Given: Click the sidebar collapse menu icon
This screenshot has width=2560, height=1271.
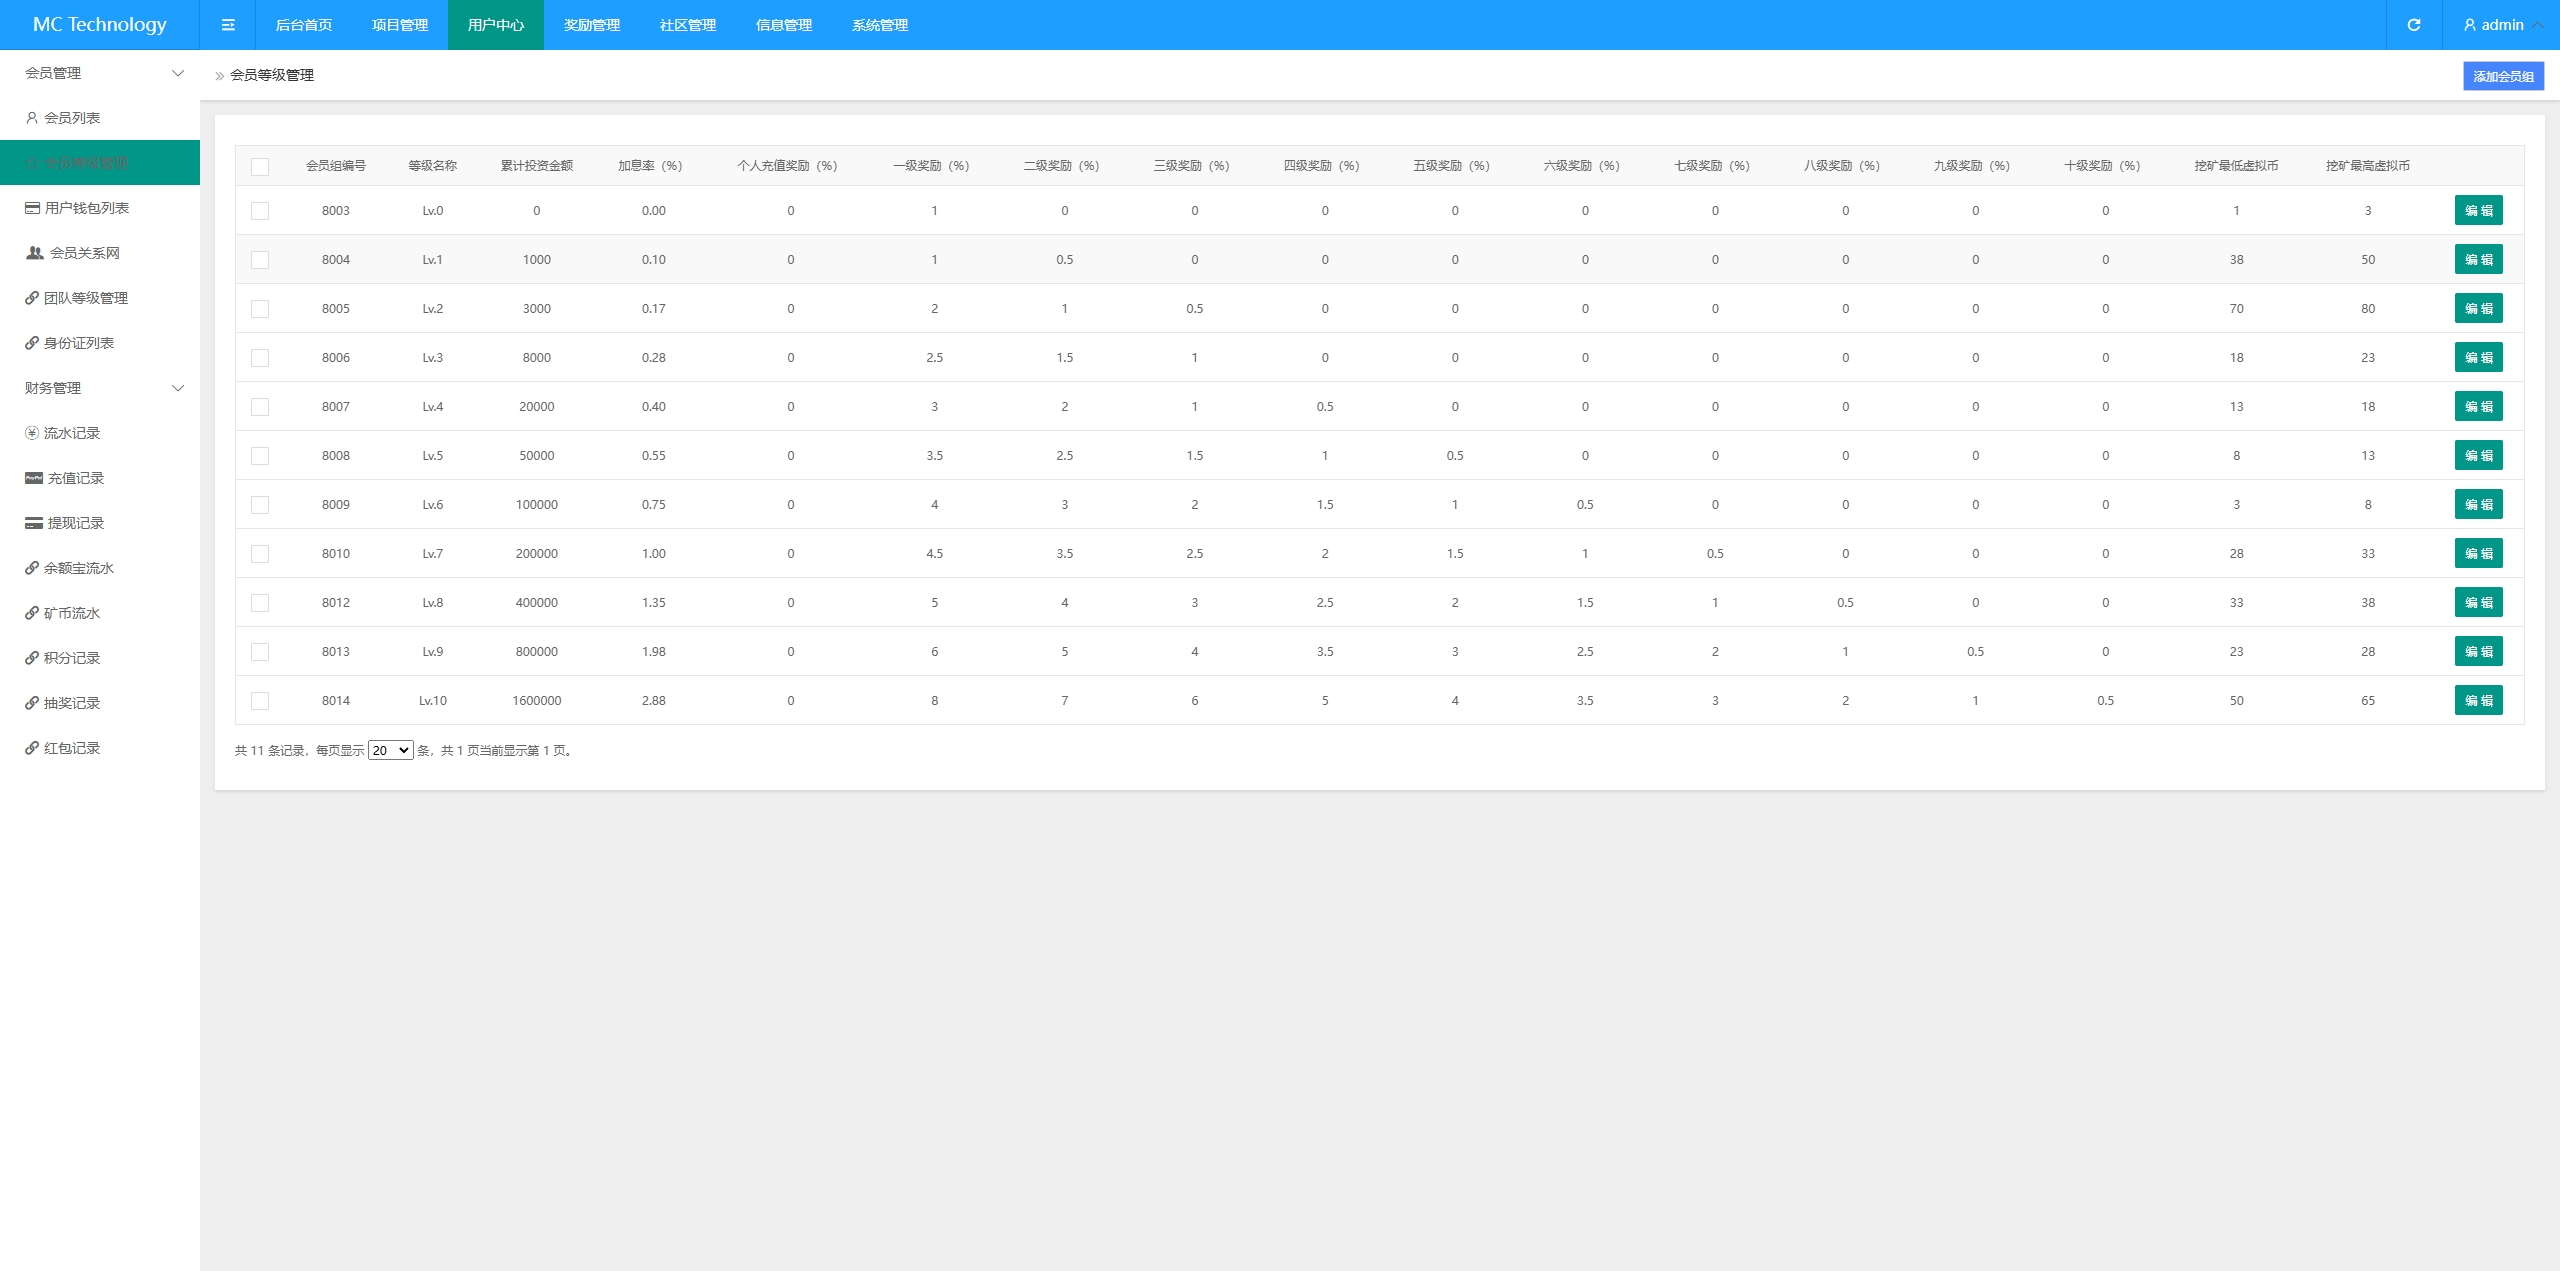Looking at the screenshot, I should pyautogui.click(x=228, y=25).
